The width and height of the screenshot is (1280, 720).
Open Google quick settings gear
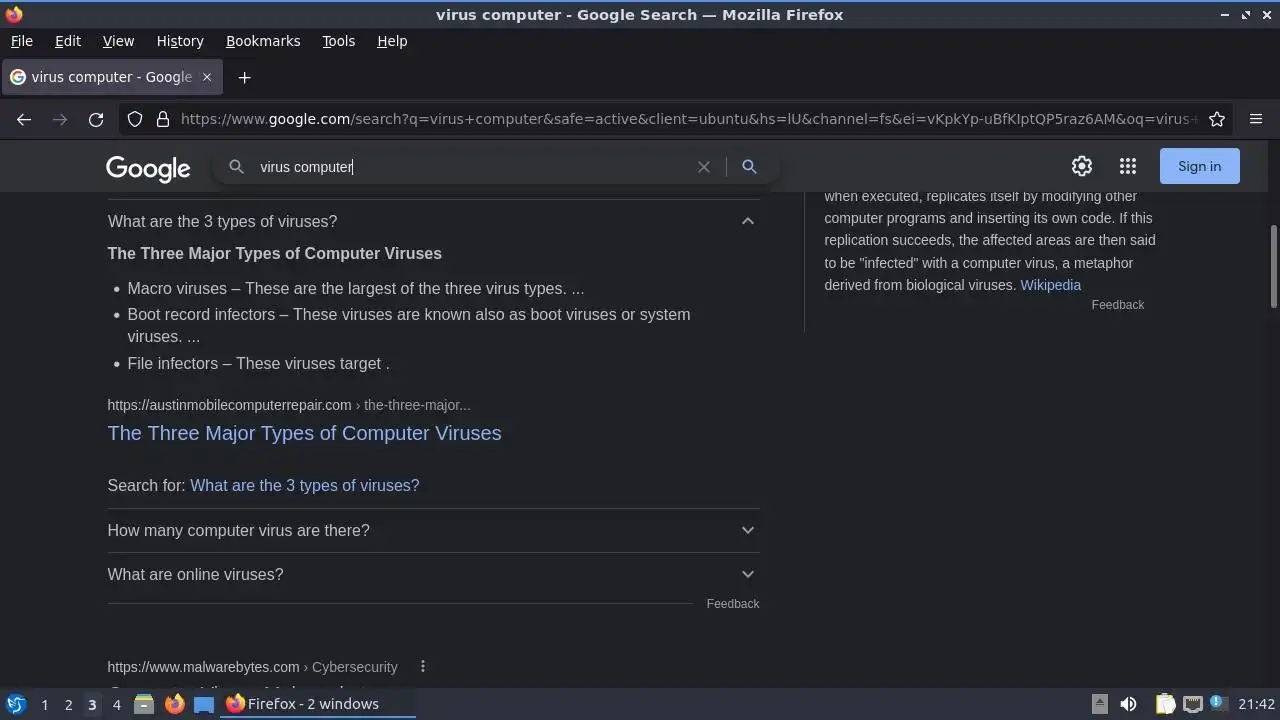(1082, 166)
